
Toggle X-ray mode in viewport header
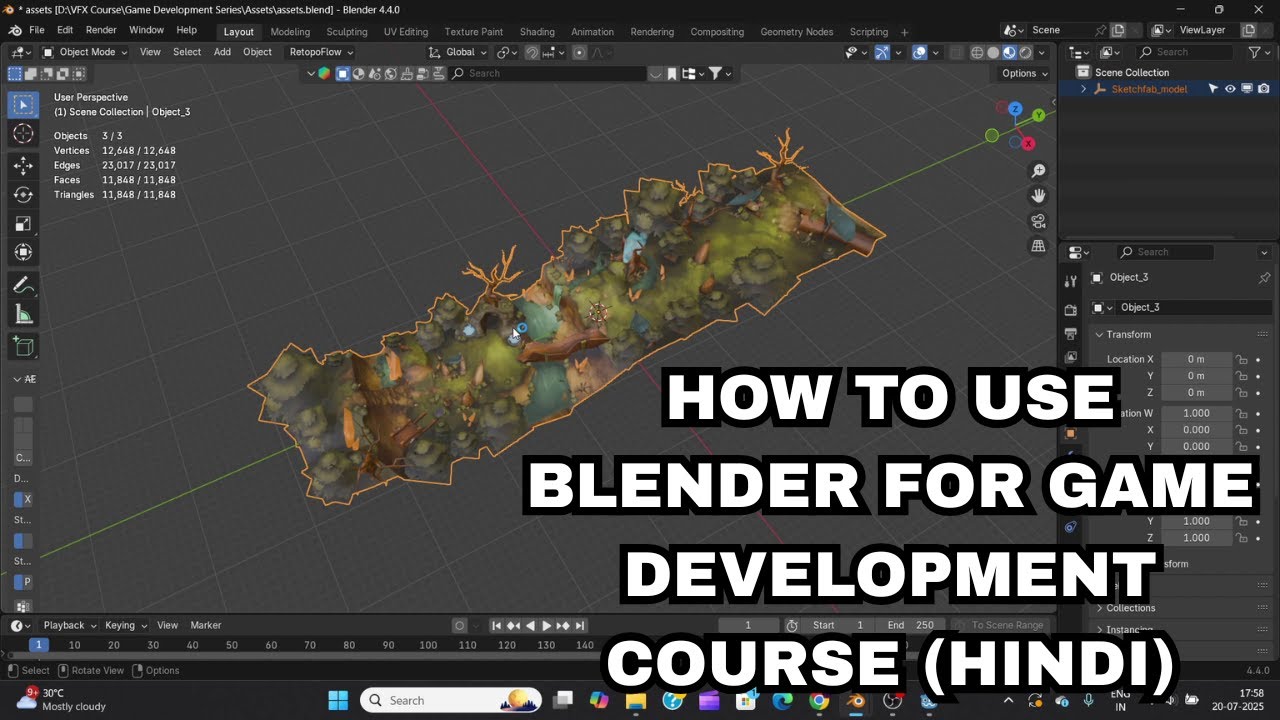point(955,52)
